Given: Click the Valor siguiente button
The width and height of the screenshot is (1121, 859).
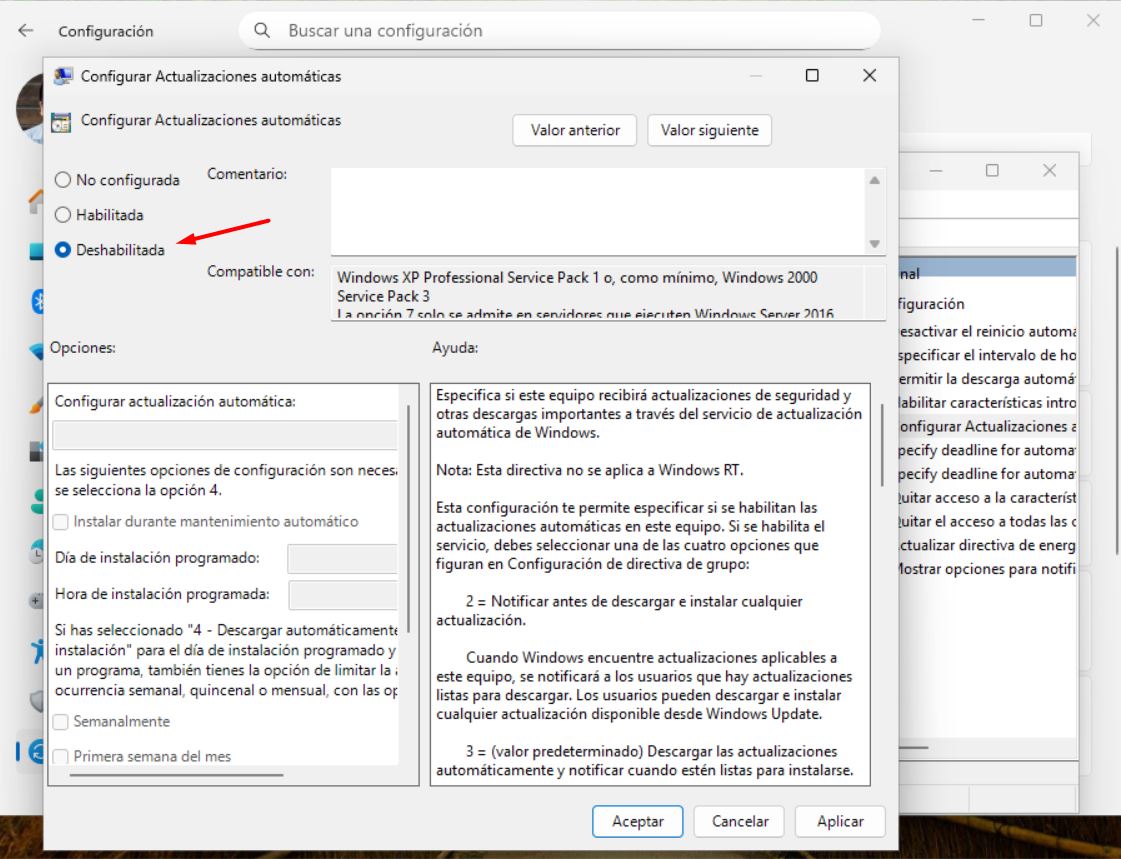Looking at the screenshot, I should coord(708,130).
